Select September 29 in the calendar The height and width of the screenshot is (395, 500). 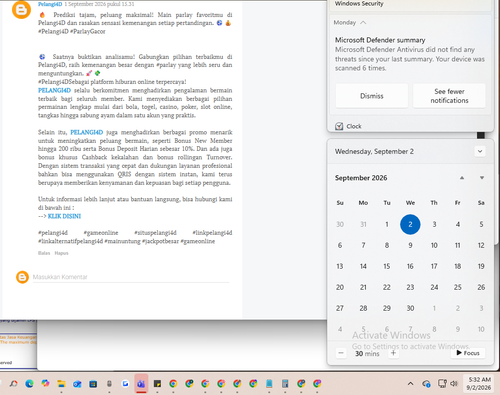click(x=387, y=308)
